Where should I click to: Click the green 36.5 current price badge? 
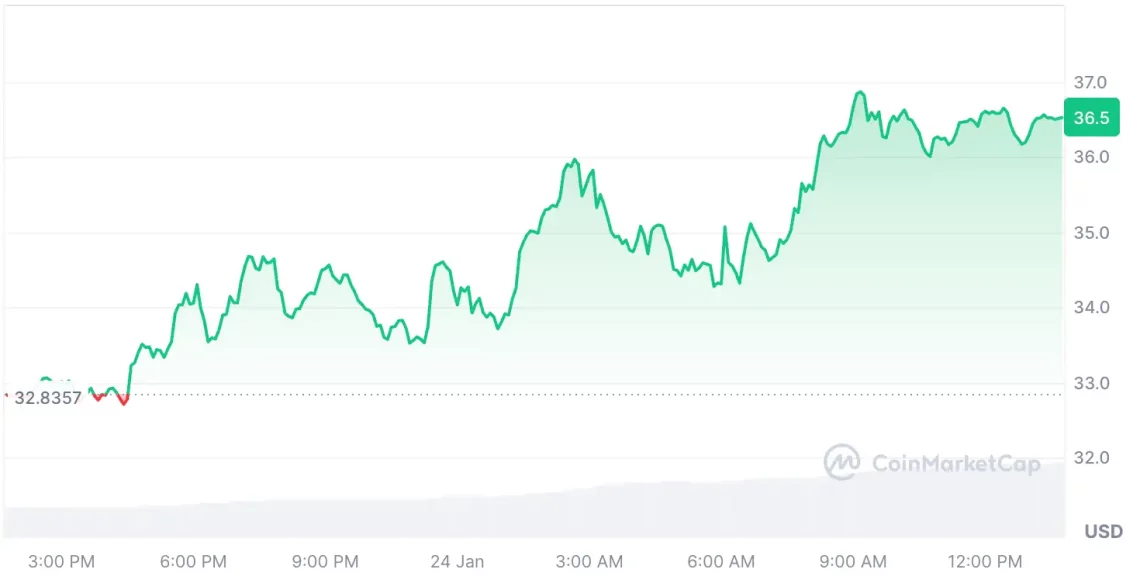click(1091, 118)
